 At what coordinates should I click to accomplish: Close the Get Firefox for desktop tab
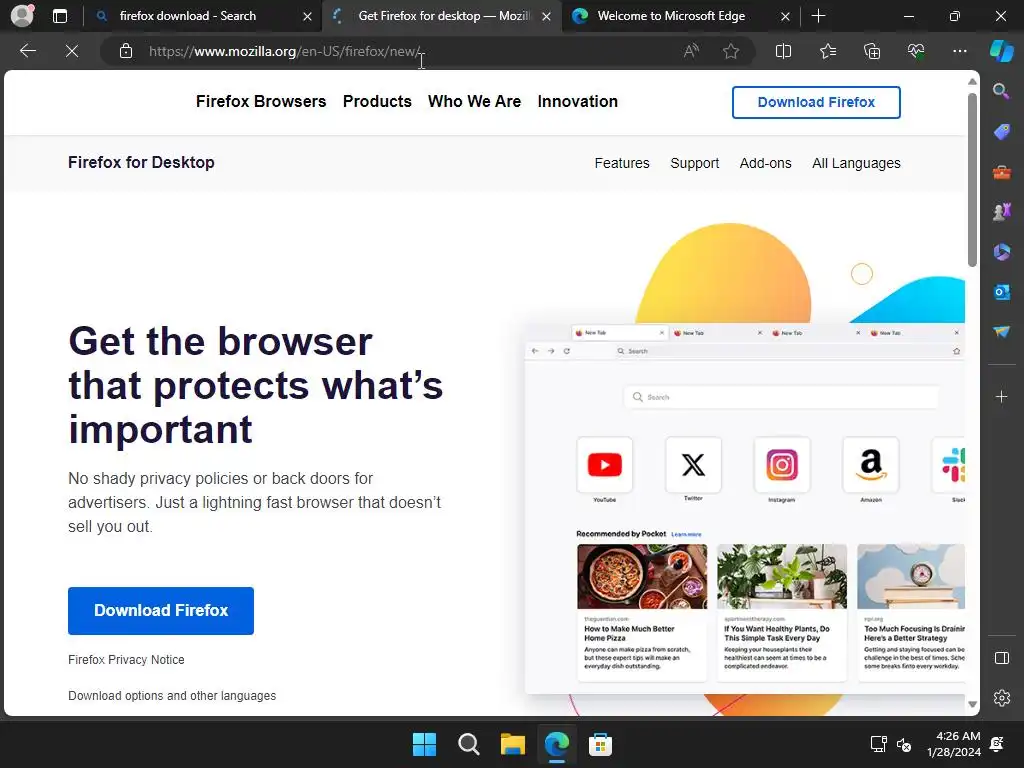click(x=547, y=16)
